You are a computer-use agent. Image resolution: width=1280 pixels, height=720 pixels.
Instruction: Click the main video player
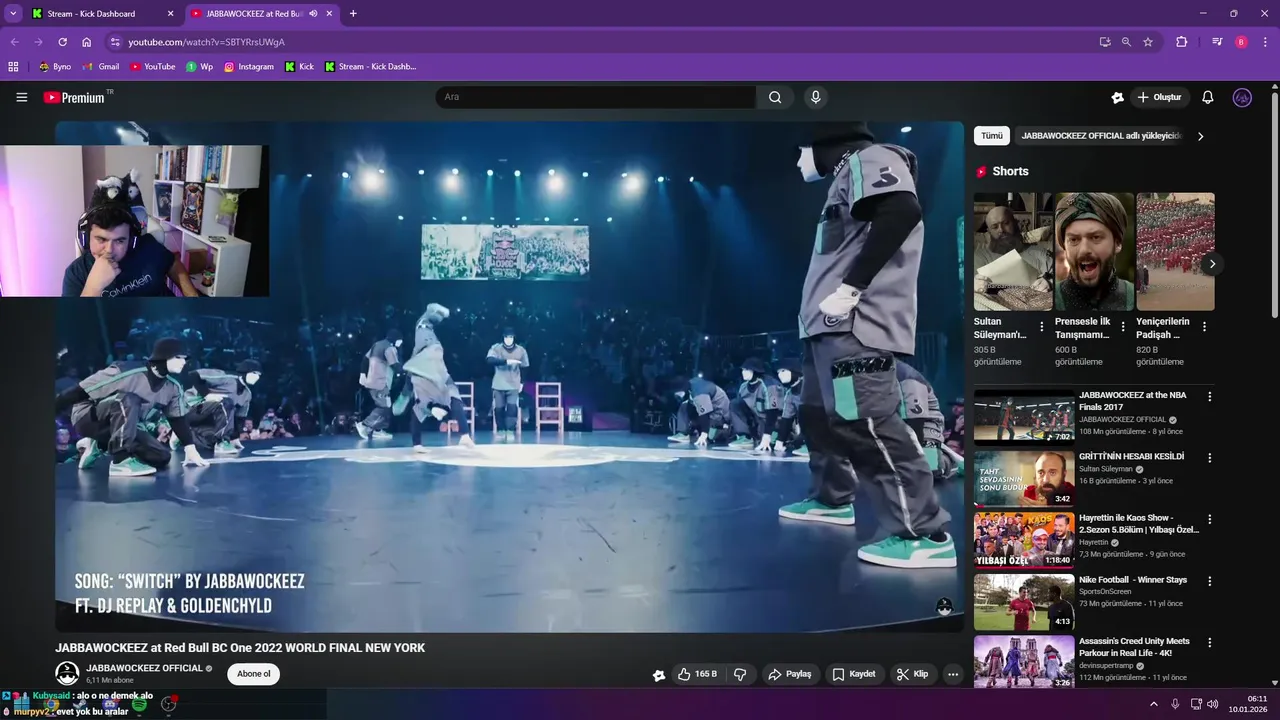click(509, 376)
